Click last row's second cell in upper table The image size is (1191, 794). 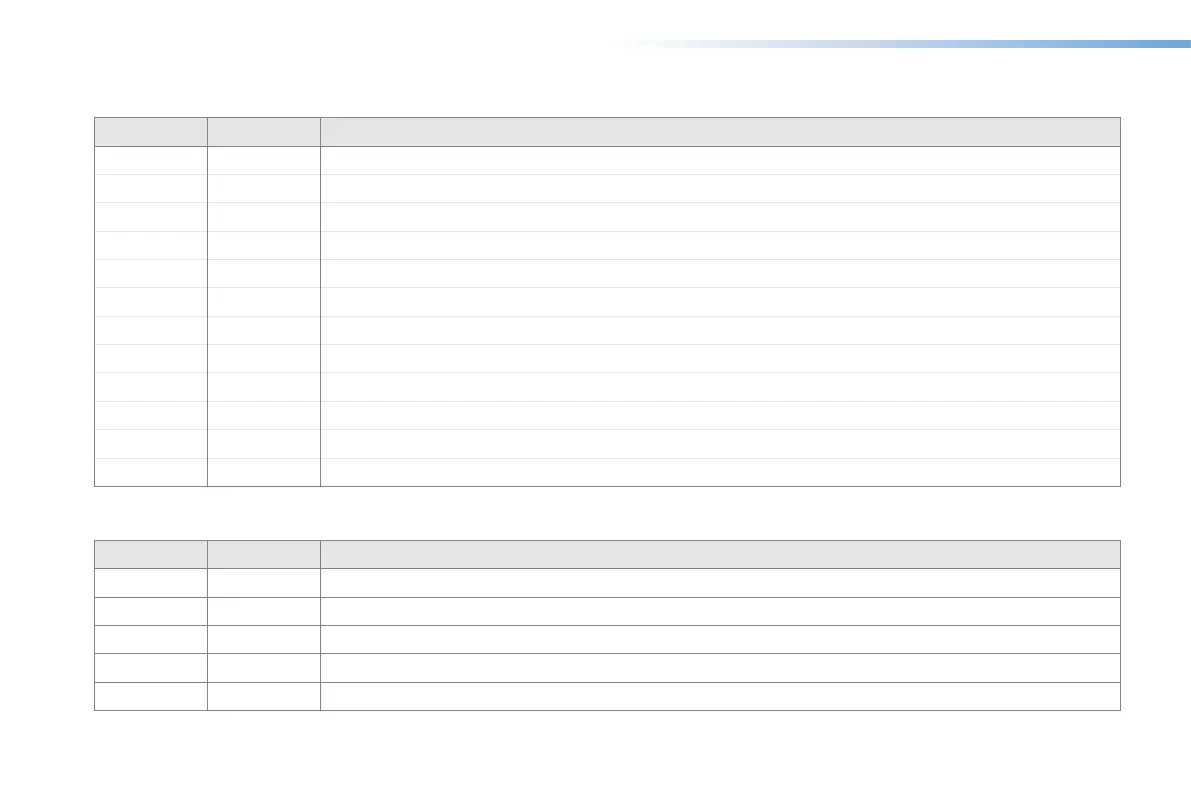coord(264,472)
